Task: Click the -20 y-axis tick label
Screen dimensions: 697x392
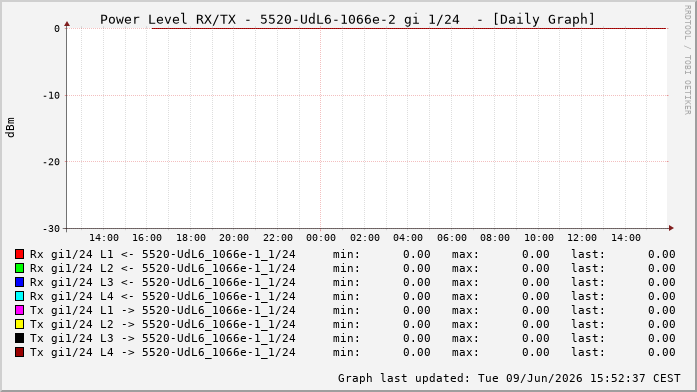Action: click(x=51, y=162)
